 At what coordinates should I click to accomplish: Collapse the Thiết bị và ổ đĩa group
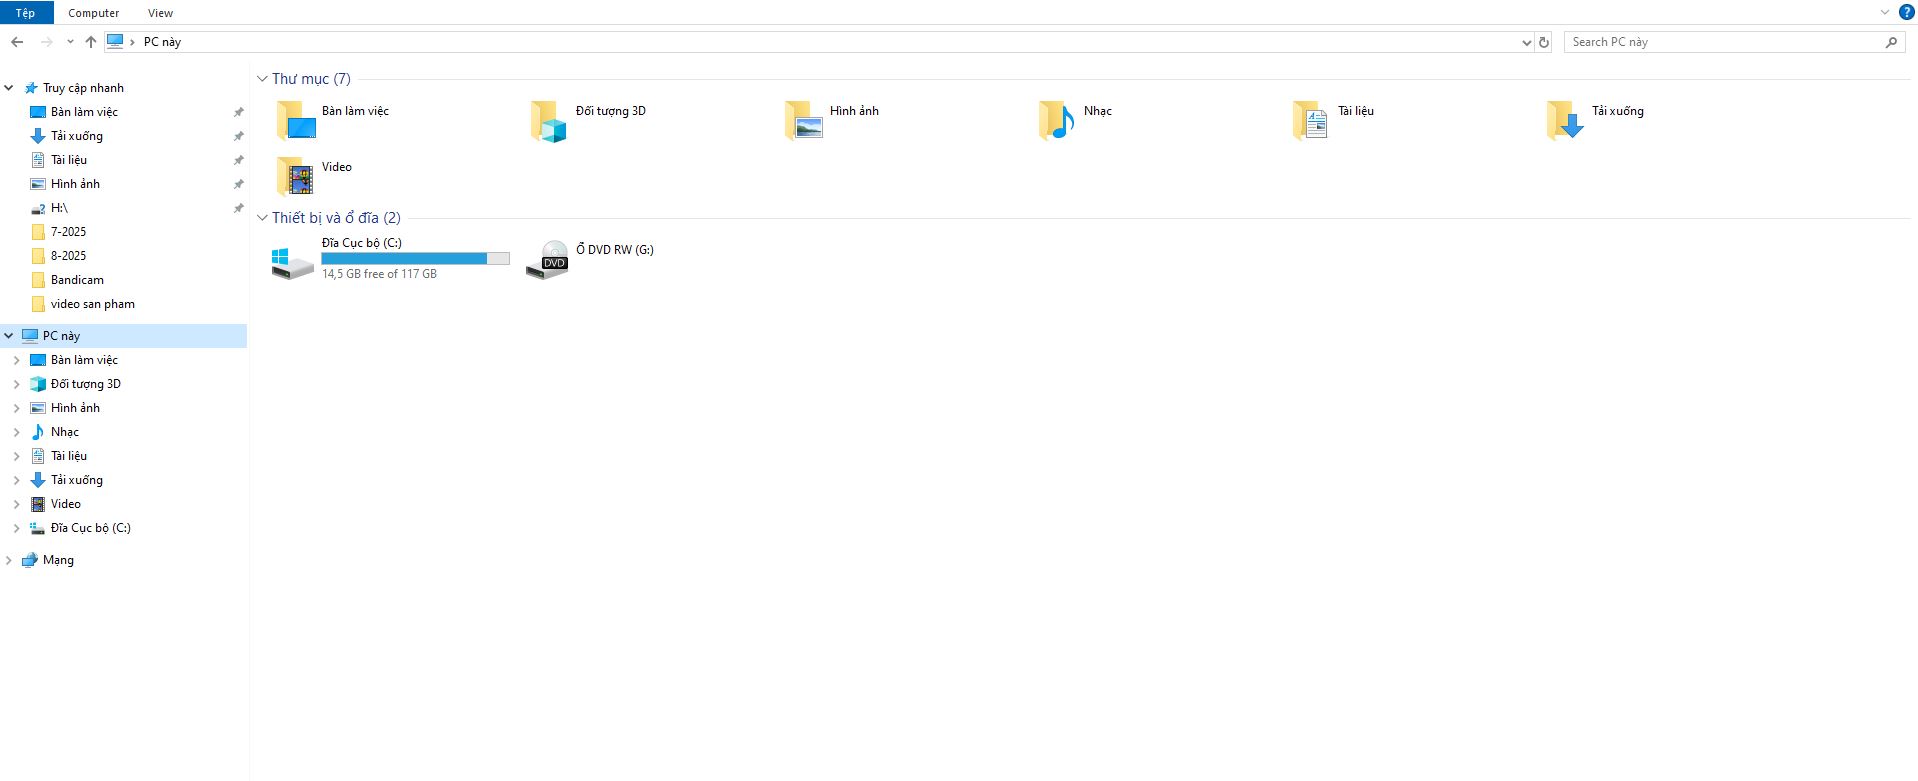(263, 218)
